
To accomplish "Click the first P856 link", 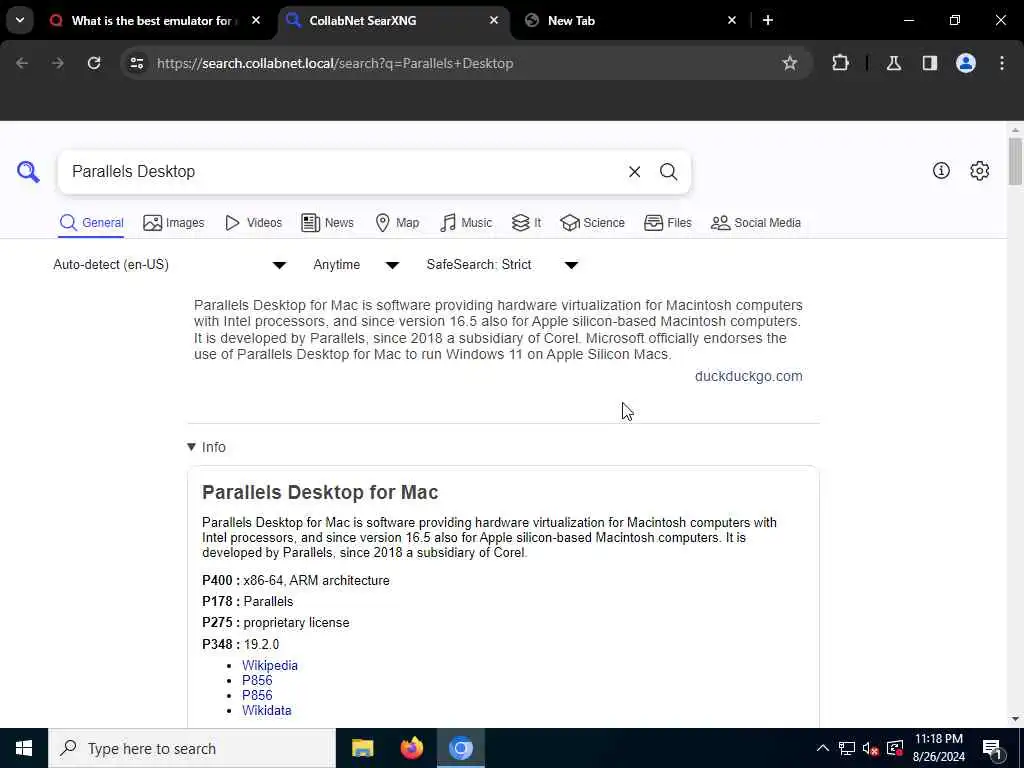I will (x=257, y=680).
